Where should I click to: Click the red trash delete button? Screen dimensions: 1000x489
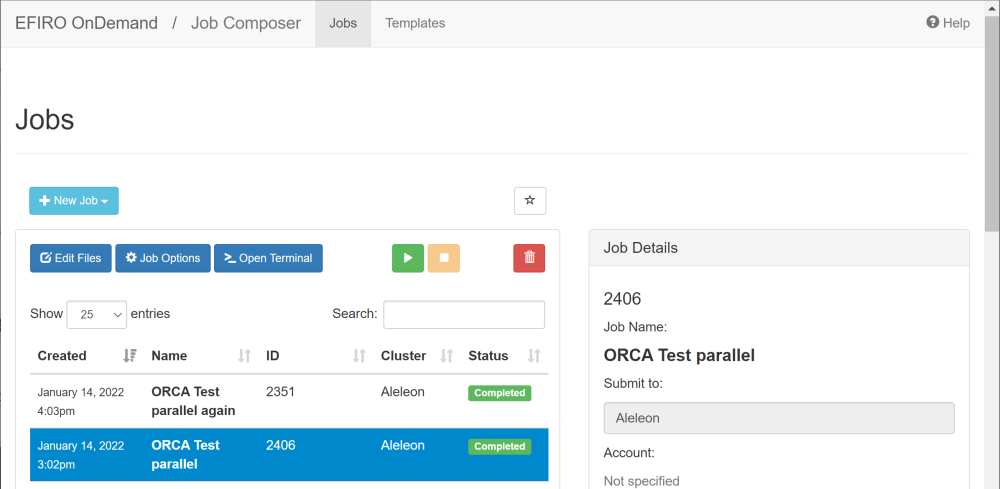[529, 258]
